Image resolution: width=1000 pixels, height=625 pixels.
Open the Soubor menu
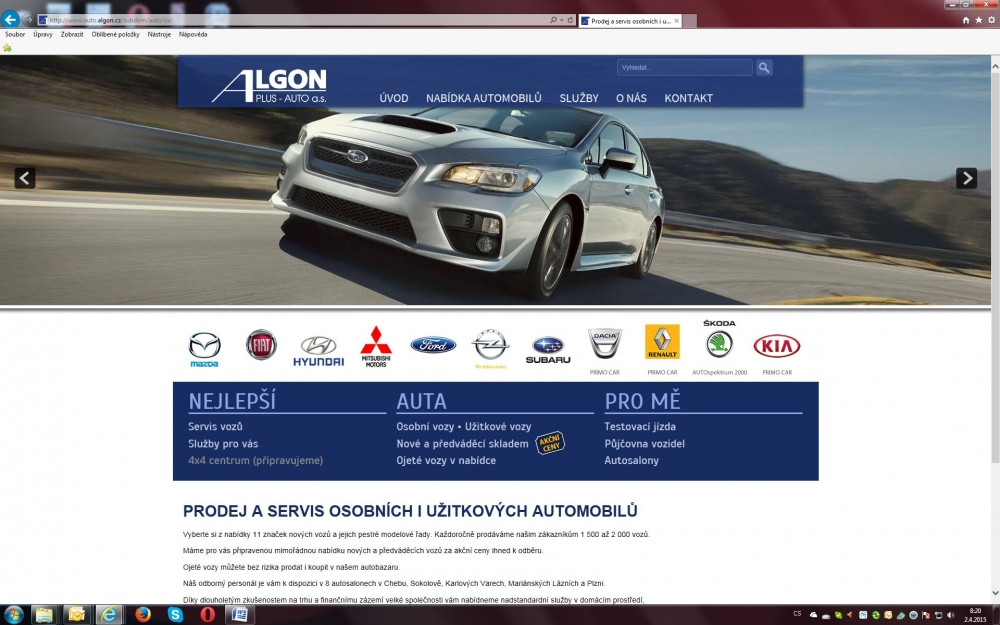coord(15,34)
